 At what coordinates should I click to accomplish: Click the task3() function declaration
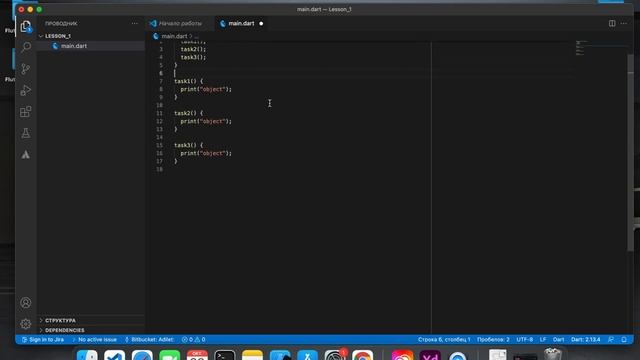pyautogui.click(x=188, y=145)
